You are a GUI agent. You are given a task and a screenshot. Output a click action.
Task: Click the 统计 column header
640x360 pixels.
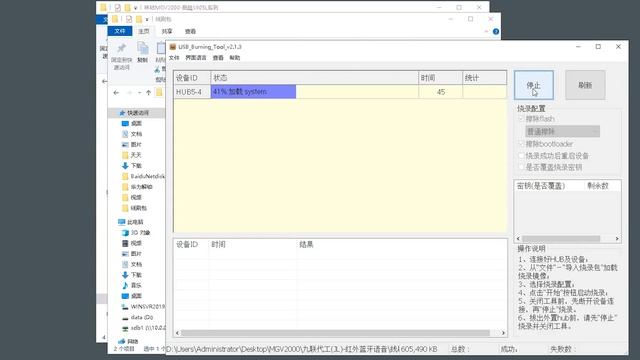pyautogui.click(x=484, y=78)
